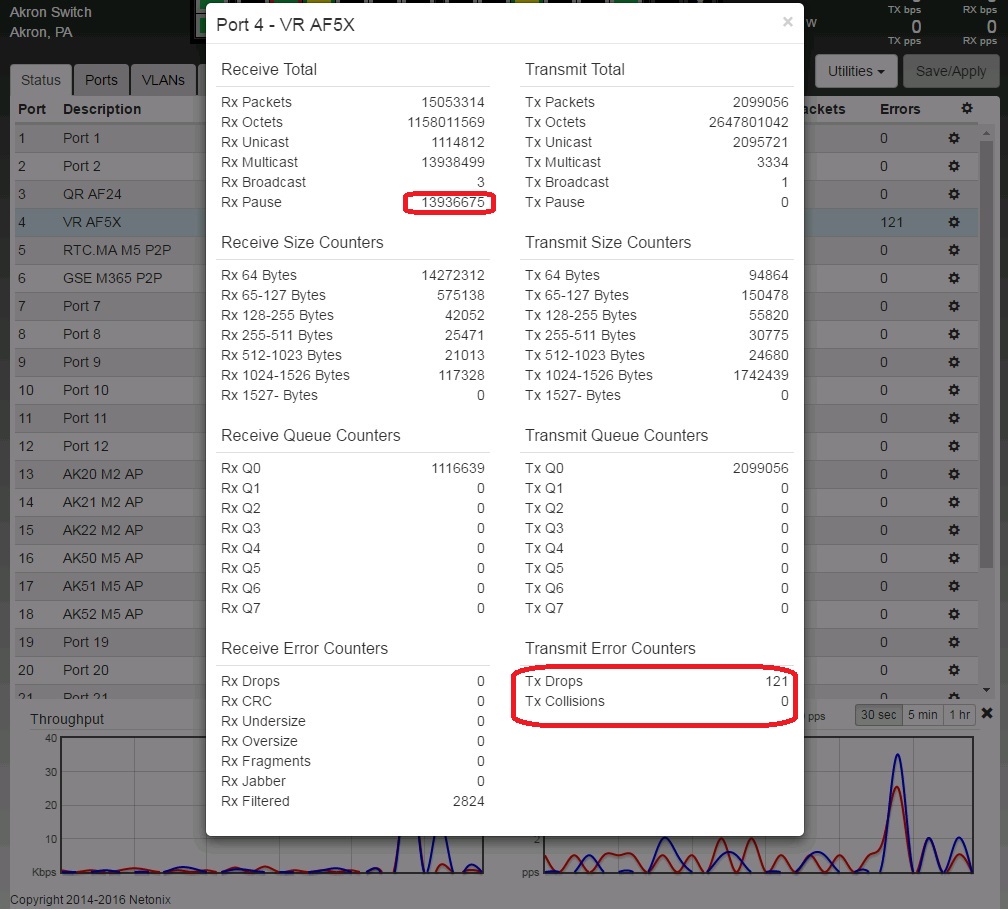
Task: Set graph interval to 1 hr
Action: (x=960, y=715)
